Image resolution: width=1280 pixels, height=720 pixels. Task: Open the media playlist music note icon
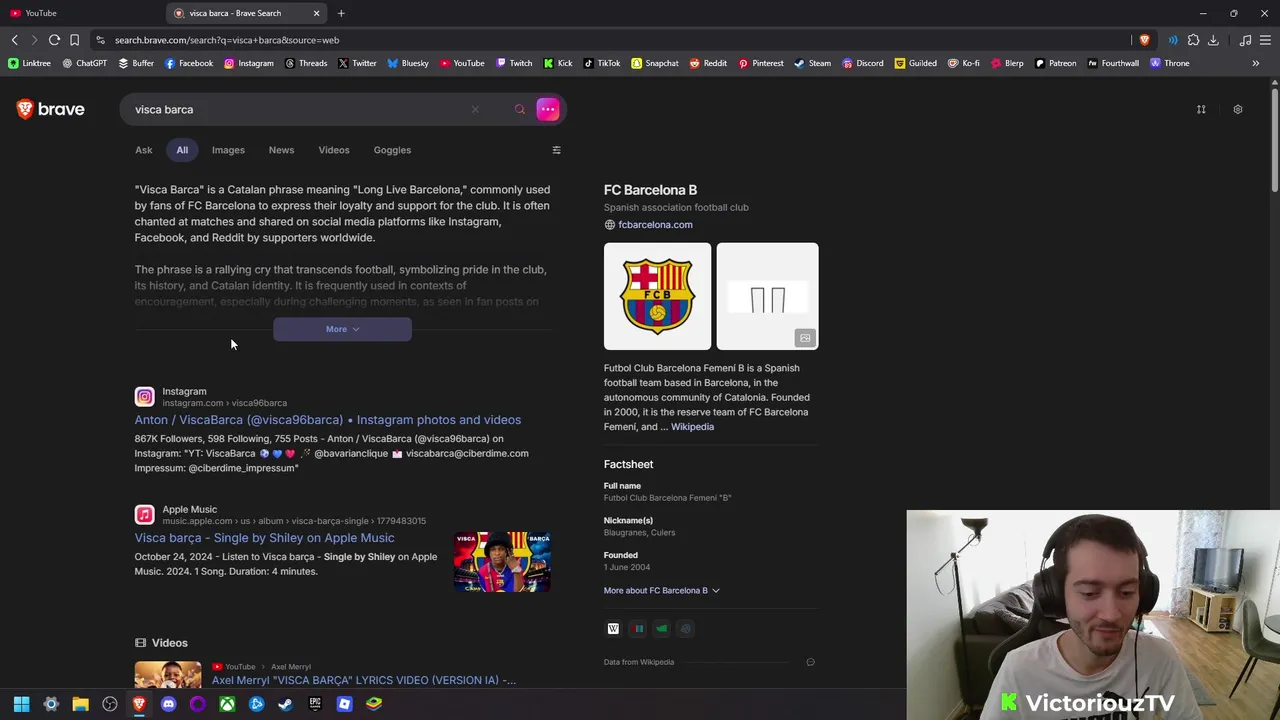[x=1245, y=40]
